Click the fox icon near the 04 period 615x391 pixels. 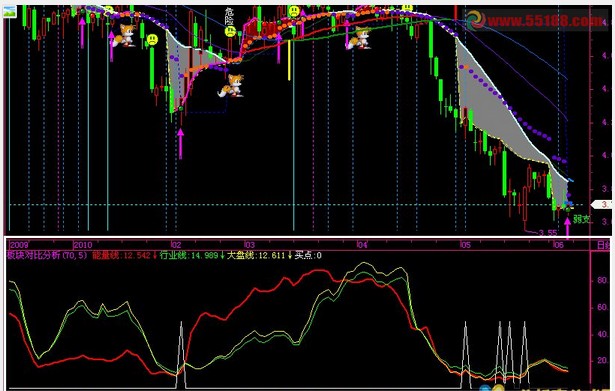pos(358,38)
